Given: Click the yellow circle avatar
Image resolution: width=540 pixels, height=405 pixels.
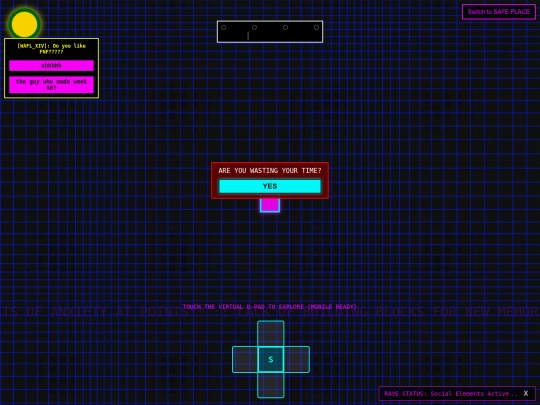Looking at the screenshot, I should [x=24, y=24].
